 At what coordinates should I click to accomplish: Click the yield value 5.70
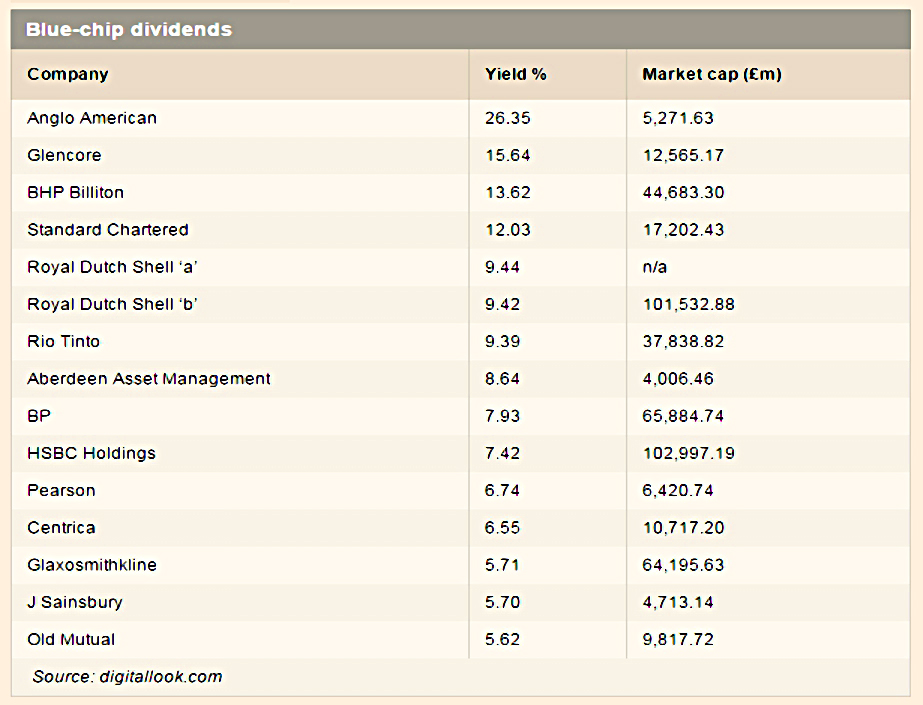point(502,602)
